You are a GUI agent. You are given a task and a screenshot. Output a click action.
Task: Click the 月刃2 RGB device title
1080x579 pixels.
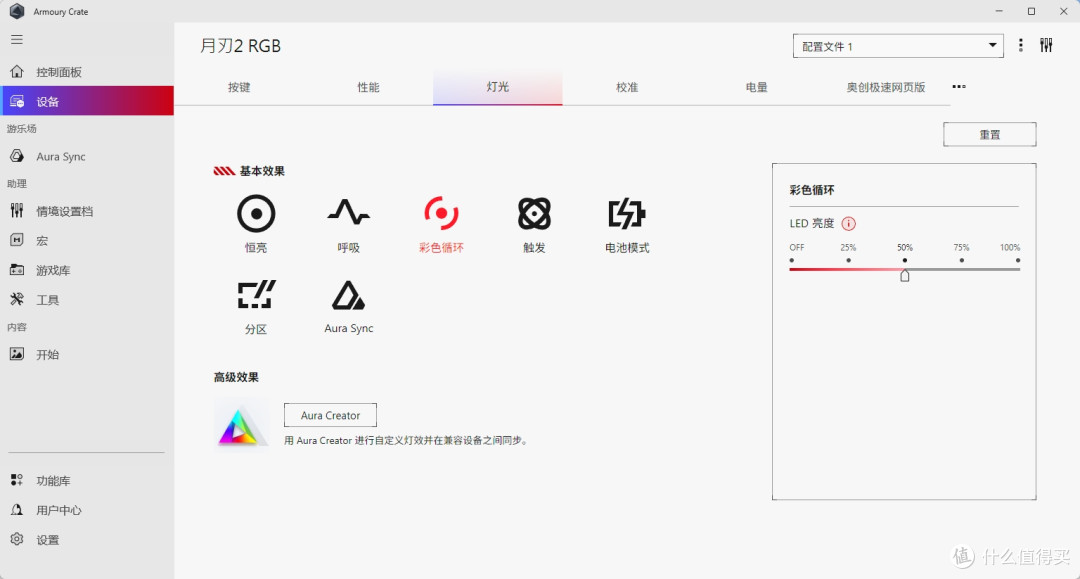coord(240,46)
